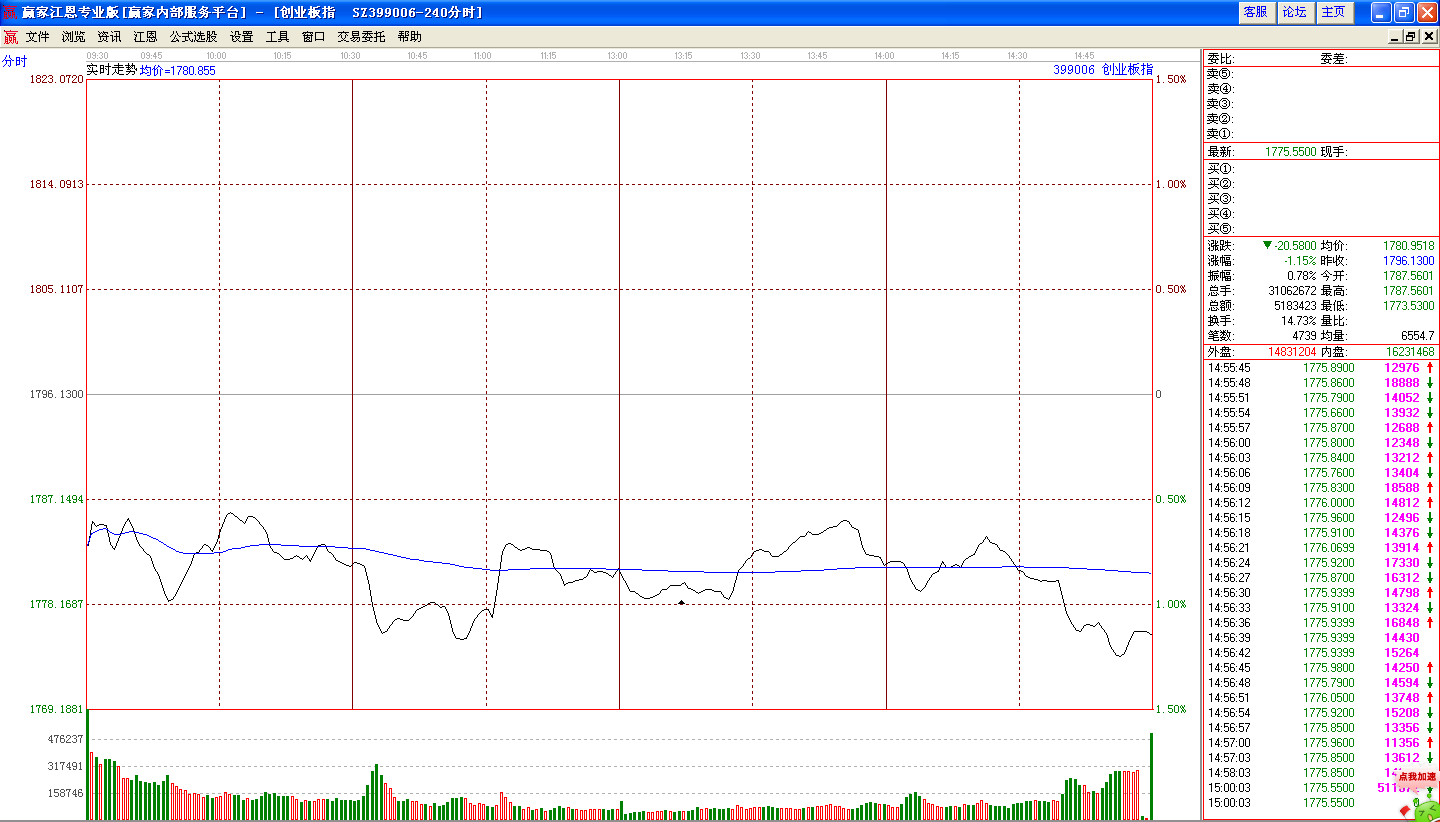
Task: Click the 总手 value 31062672
Action: pyautogui.click(x=1292, y=290)
